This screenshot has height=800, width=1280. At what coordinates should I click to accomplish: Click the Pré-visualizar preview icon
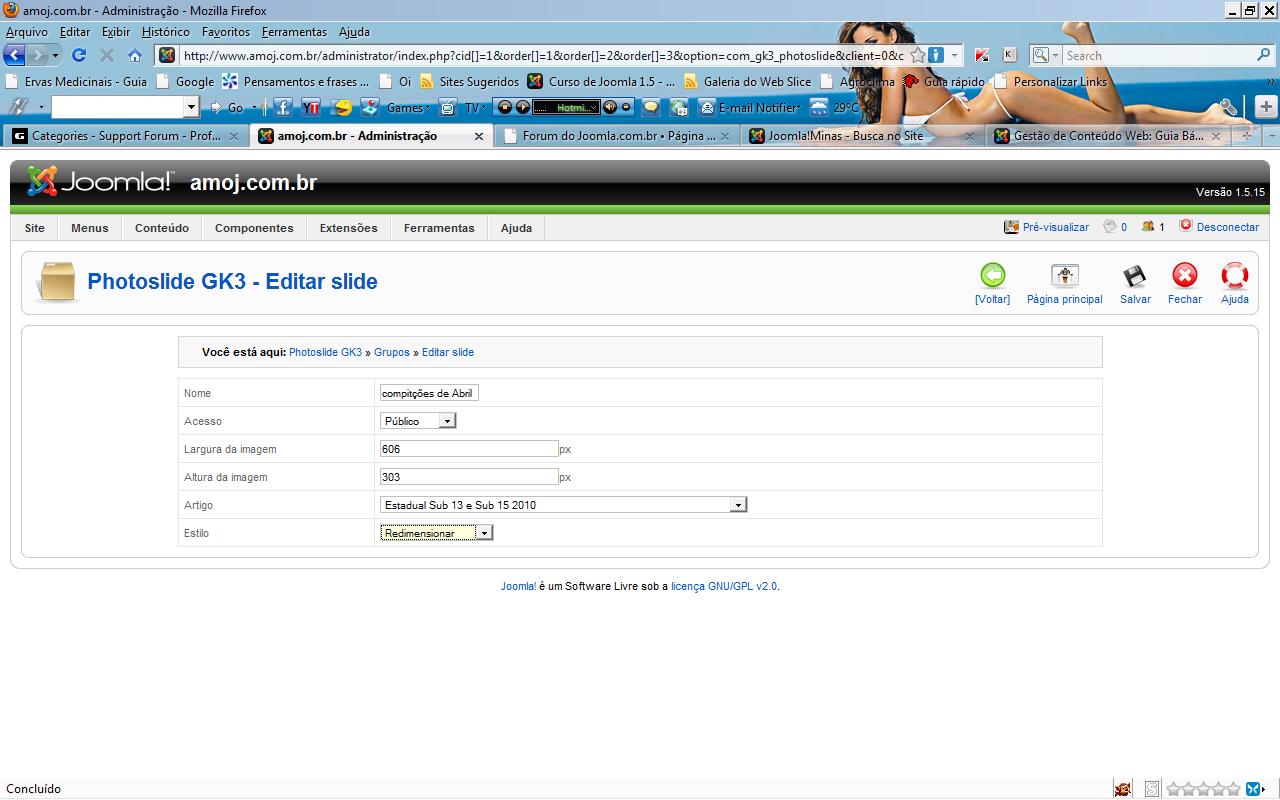tap(1011, 227)
